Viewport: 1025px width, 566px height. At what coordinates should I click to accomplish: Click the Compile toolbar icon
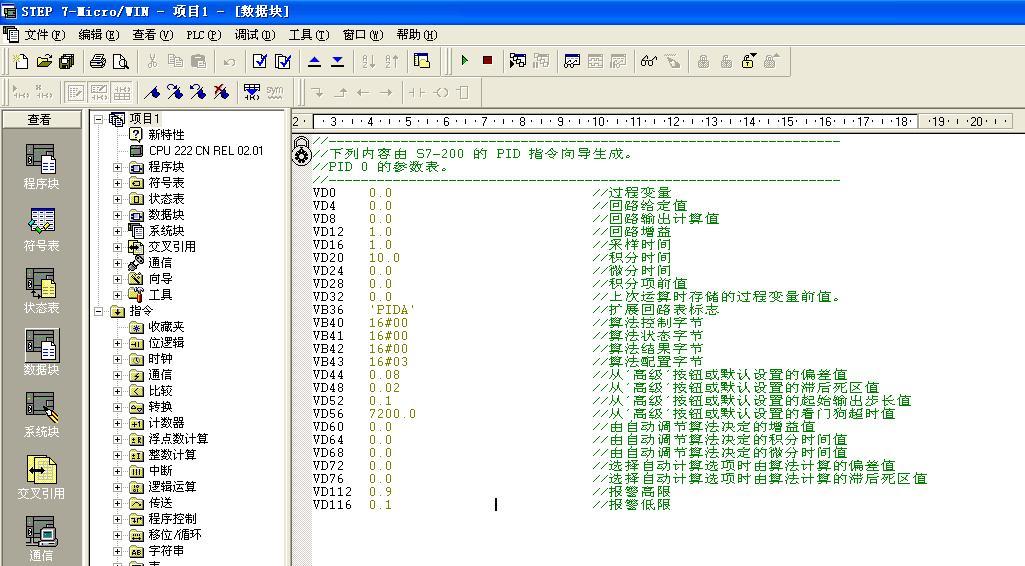pyautogui.click(x=260, y=61)
